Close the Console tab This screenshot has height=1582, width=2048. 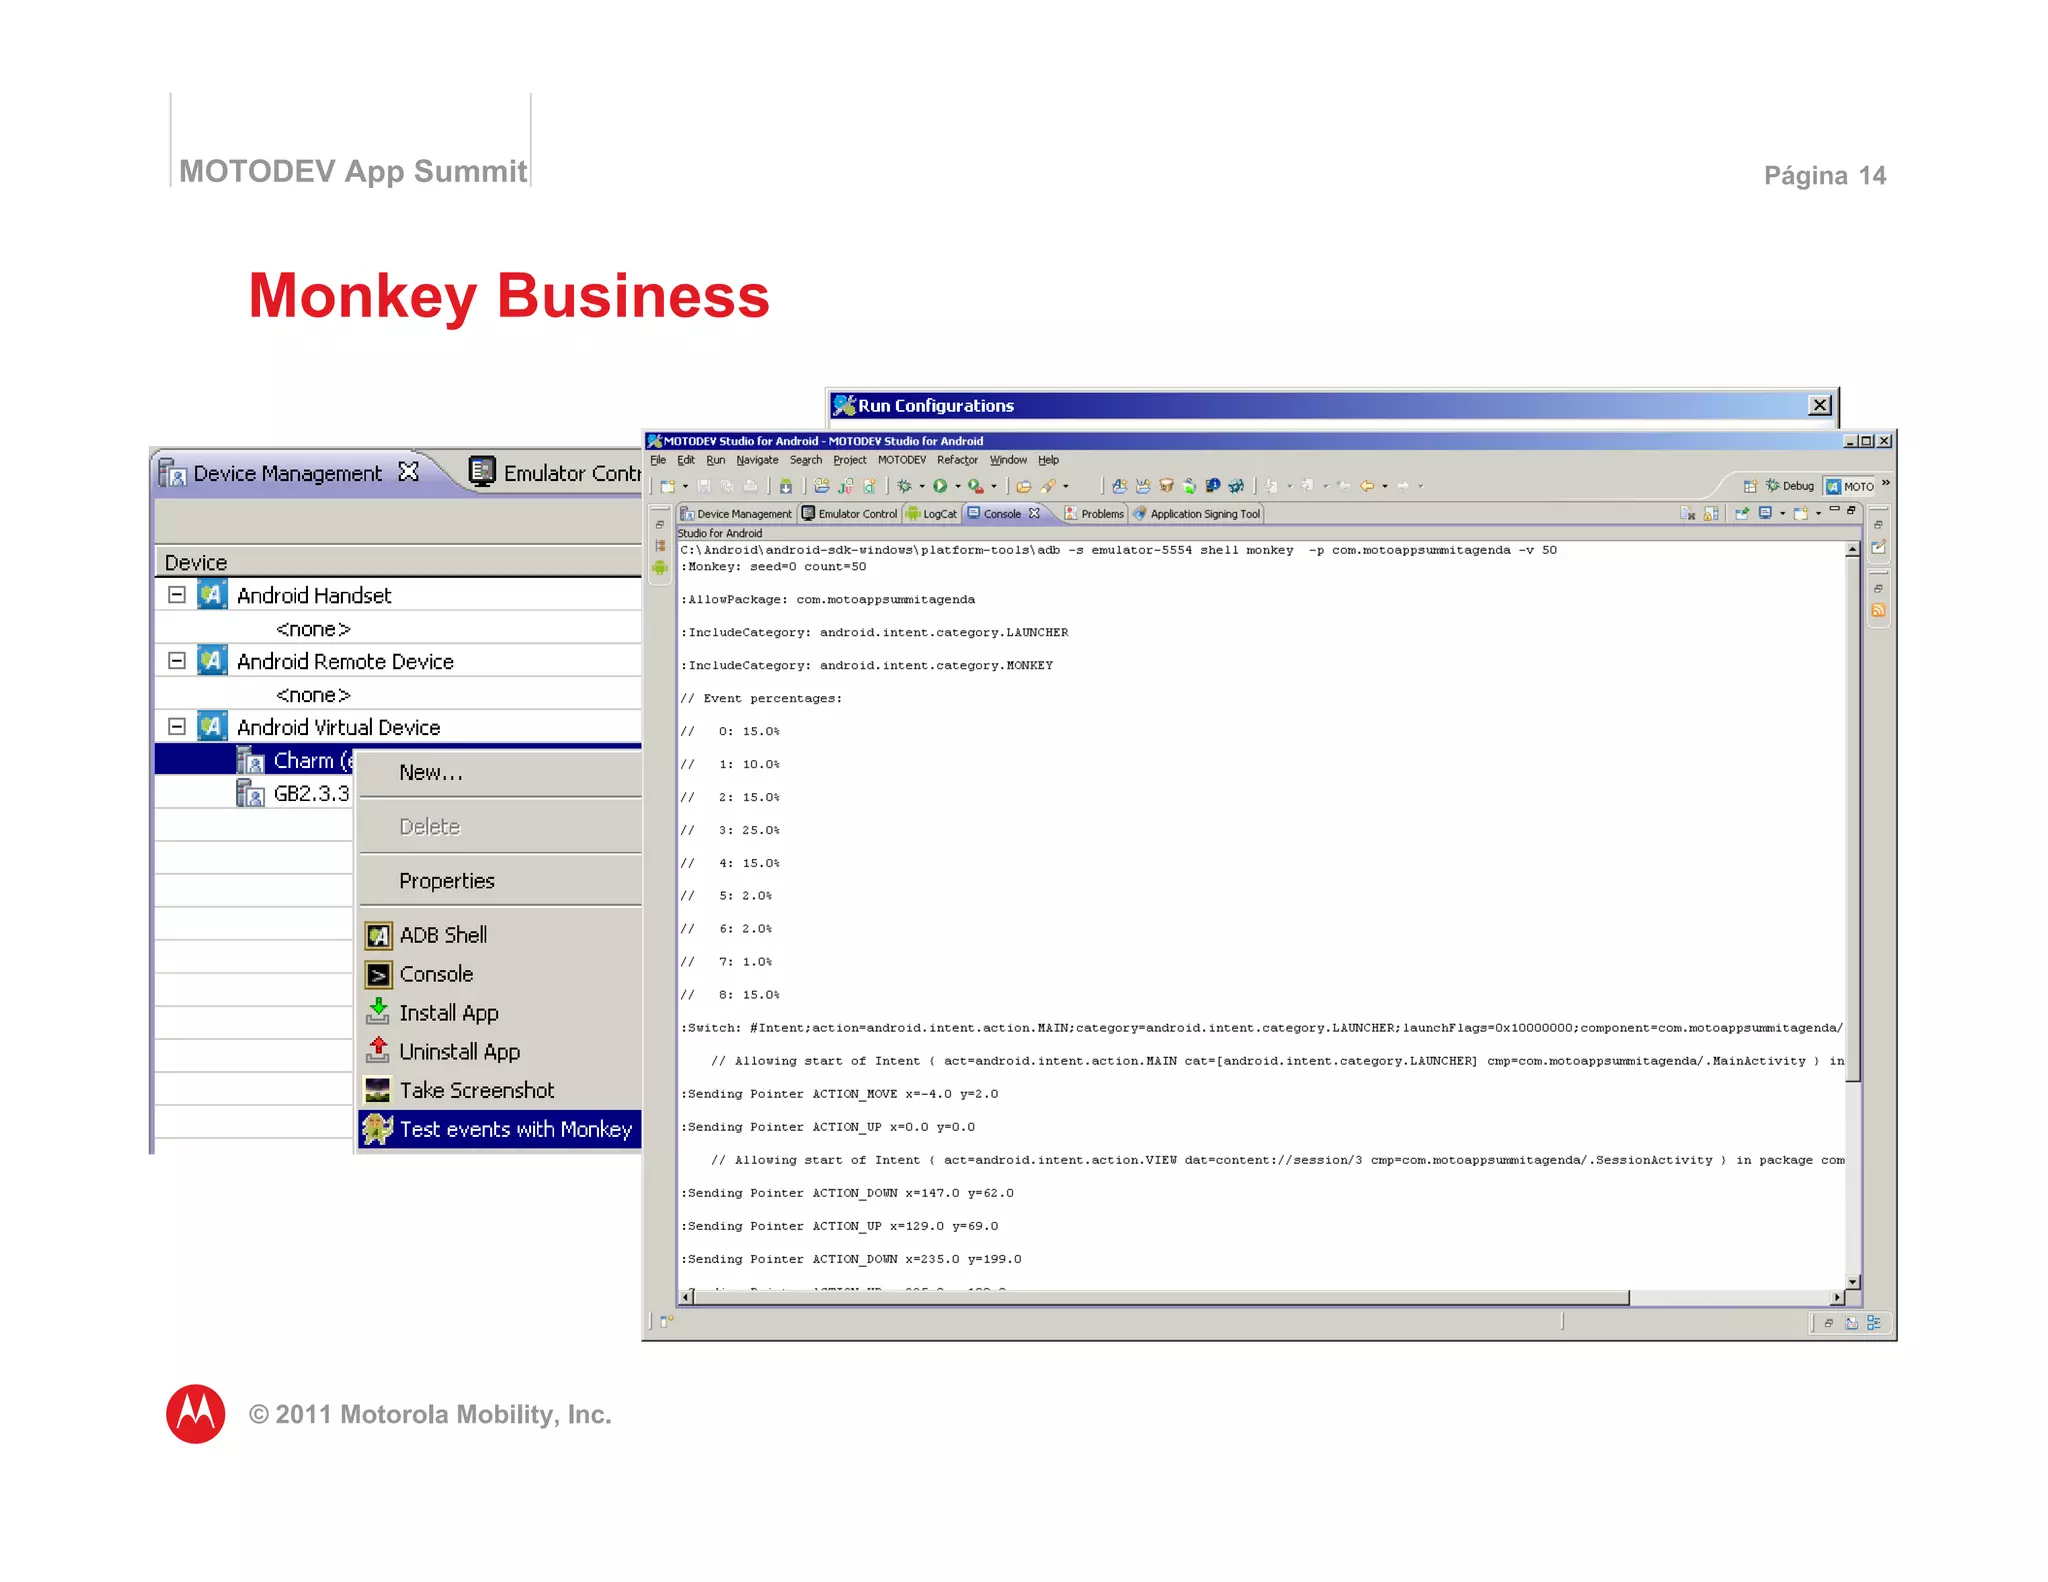point(1034,513)
